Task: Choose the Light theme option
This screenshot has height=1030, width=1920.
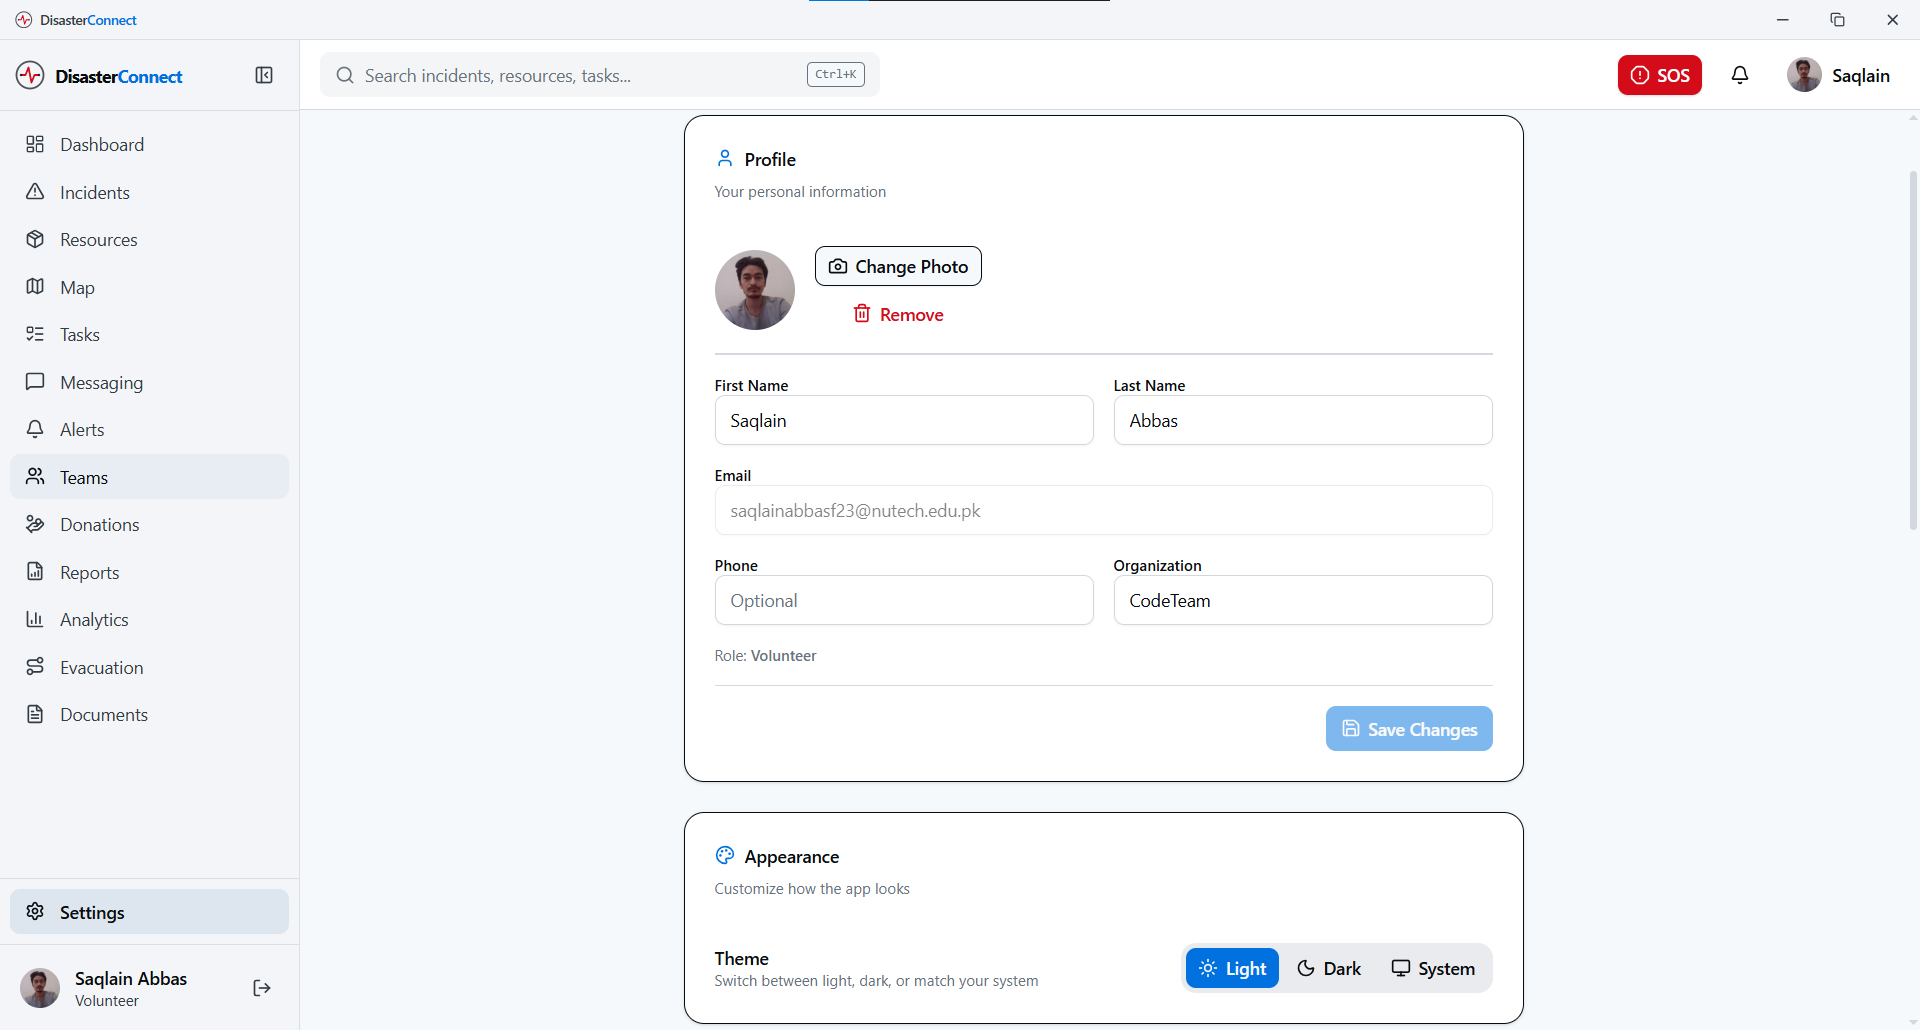Action: [x=1232, y=968]
